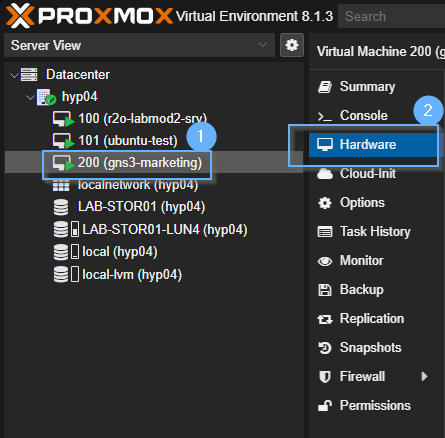Open the Console tab
Image resolution: width=445 pixels, height=438 pixels.
pos(377,116)
